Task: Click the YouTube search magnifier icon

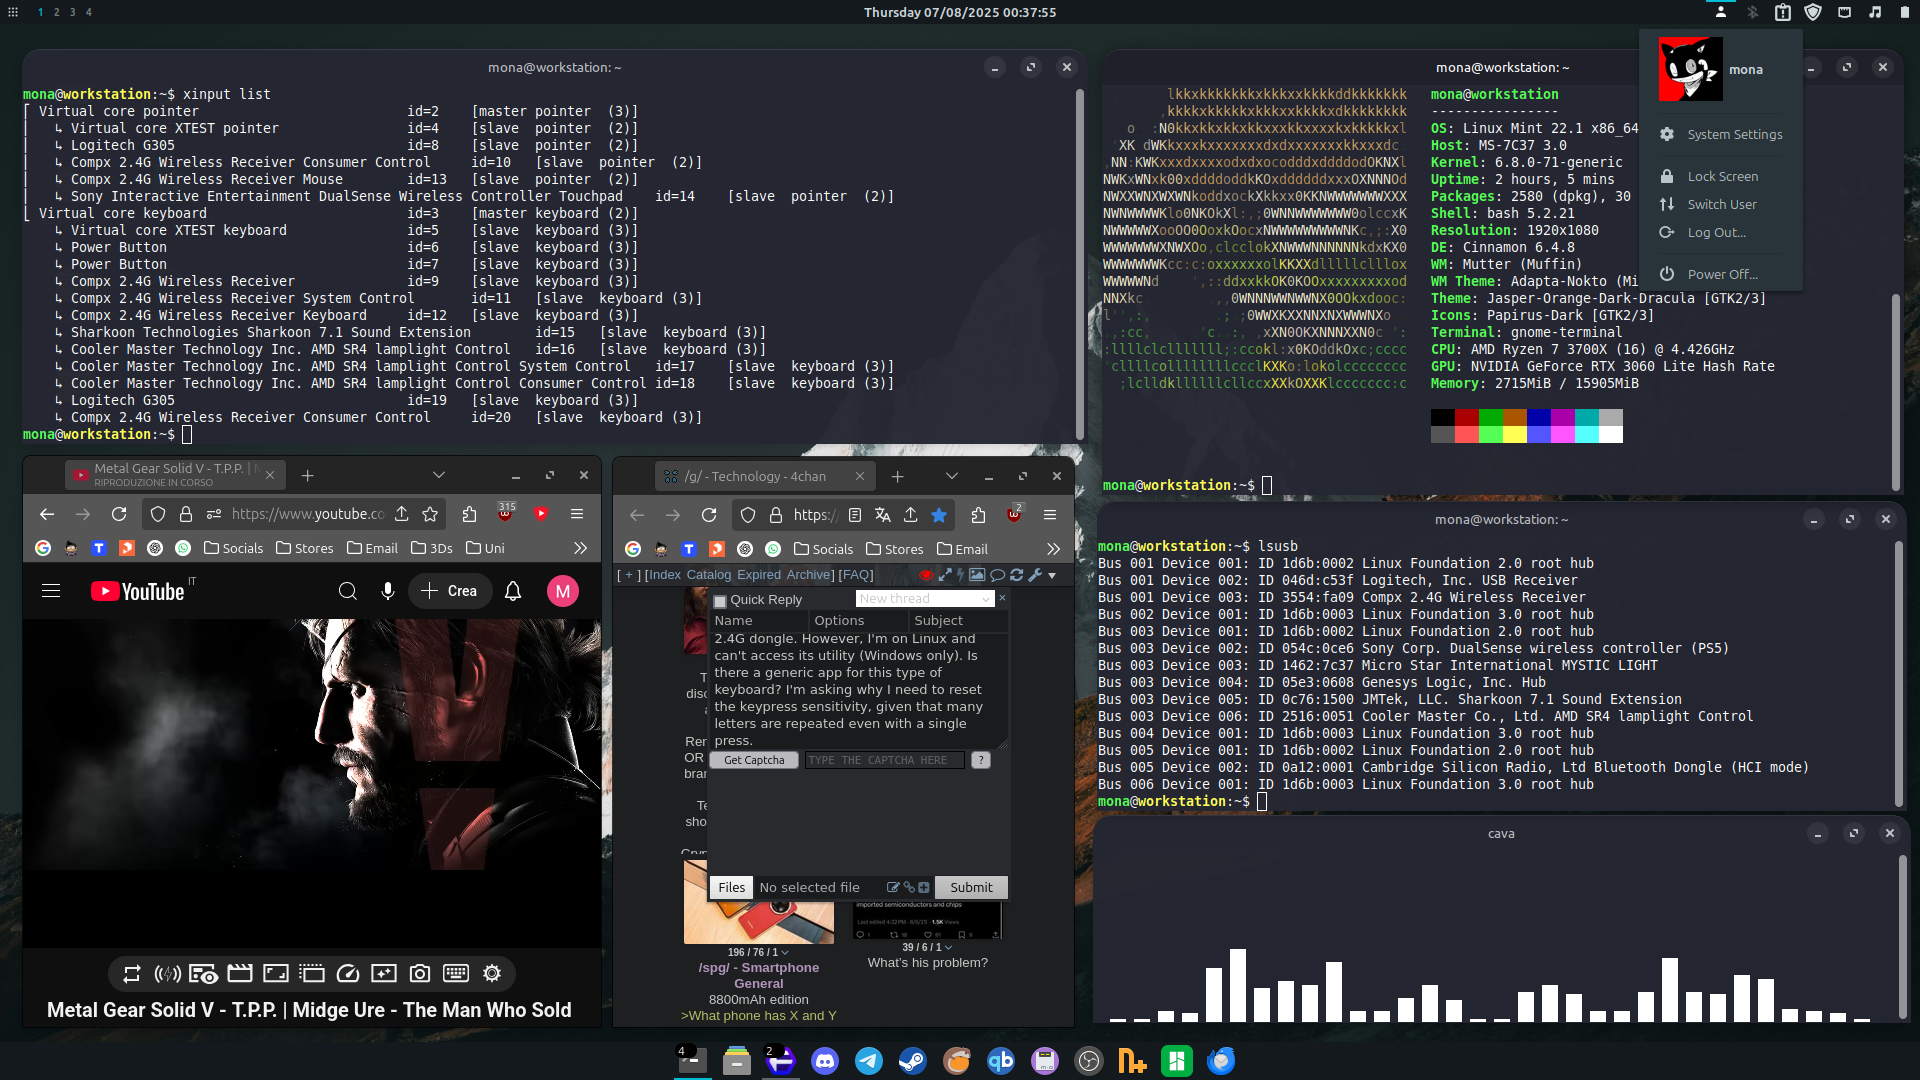Action: click(x=347, y=591)
